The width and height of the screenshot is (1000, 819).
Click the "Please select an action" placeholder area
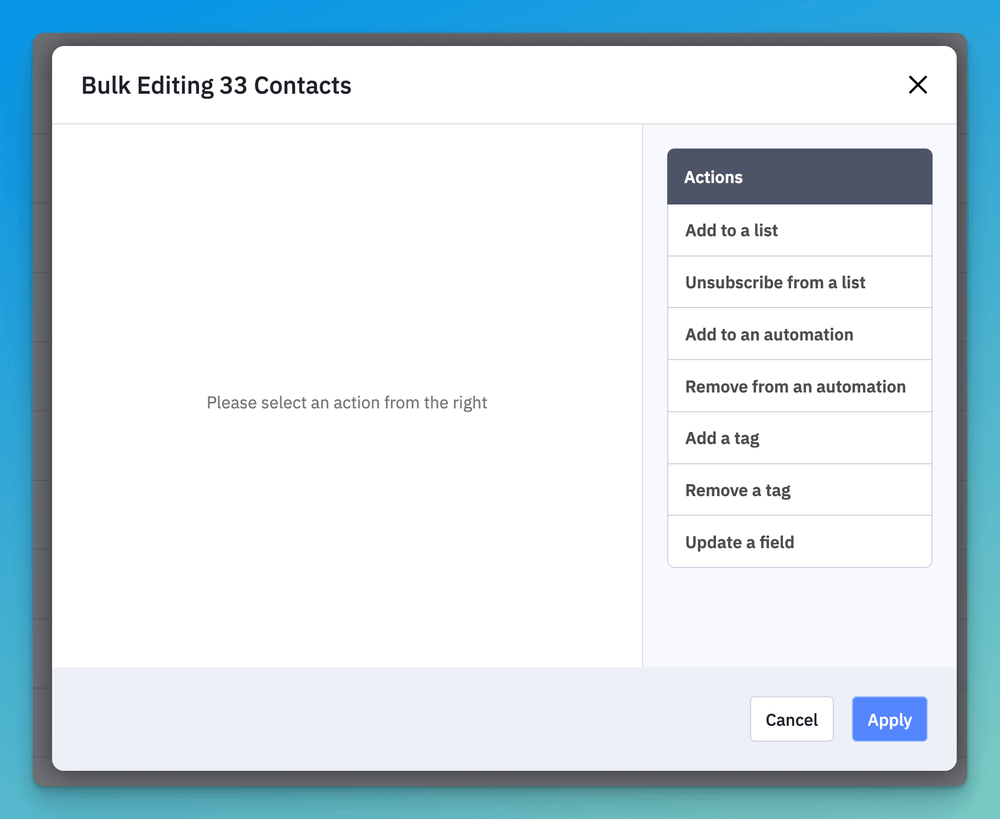click(x=346, y=402)
